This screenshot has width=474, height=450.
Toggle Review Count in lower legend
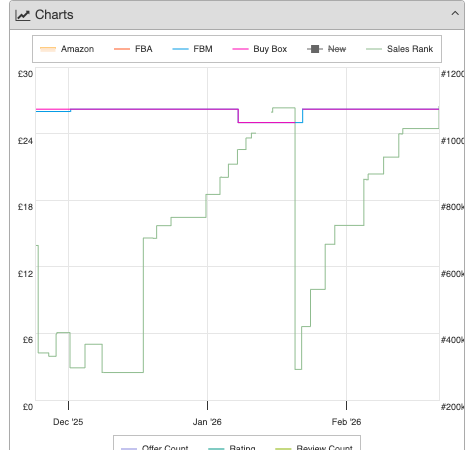coord(314,447)
